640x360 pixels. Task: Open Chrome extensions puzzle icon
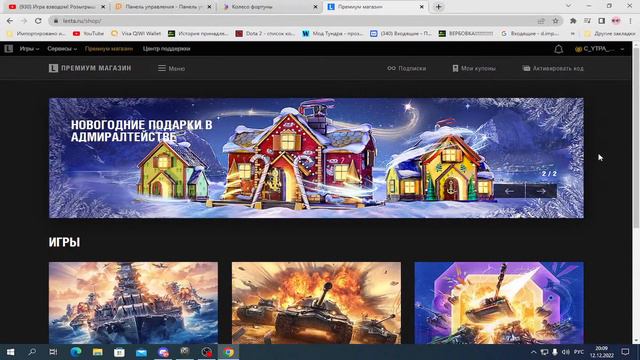point(573,21)
